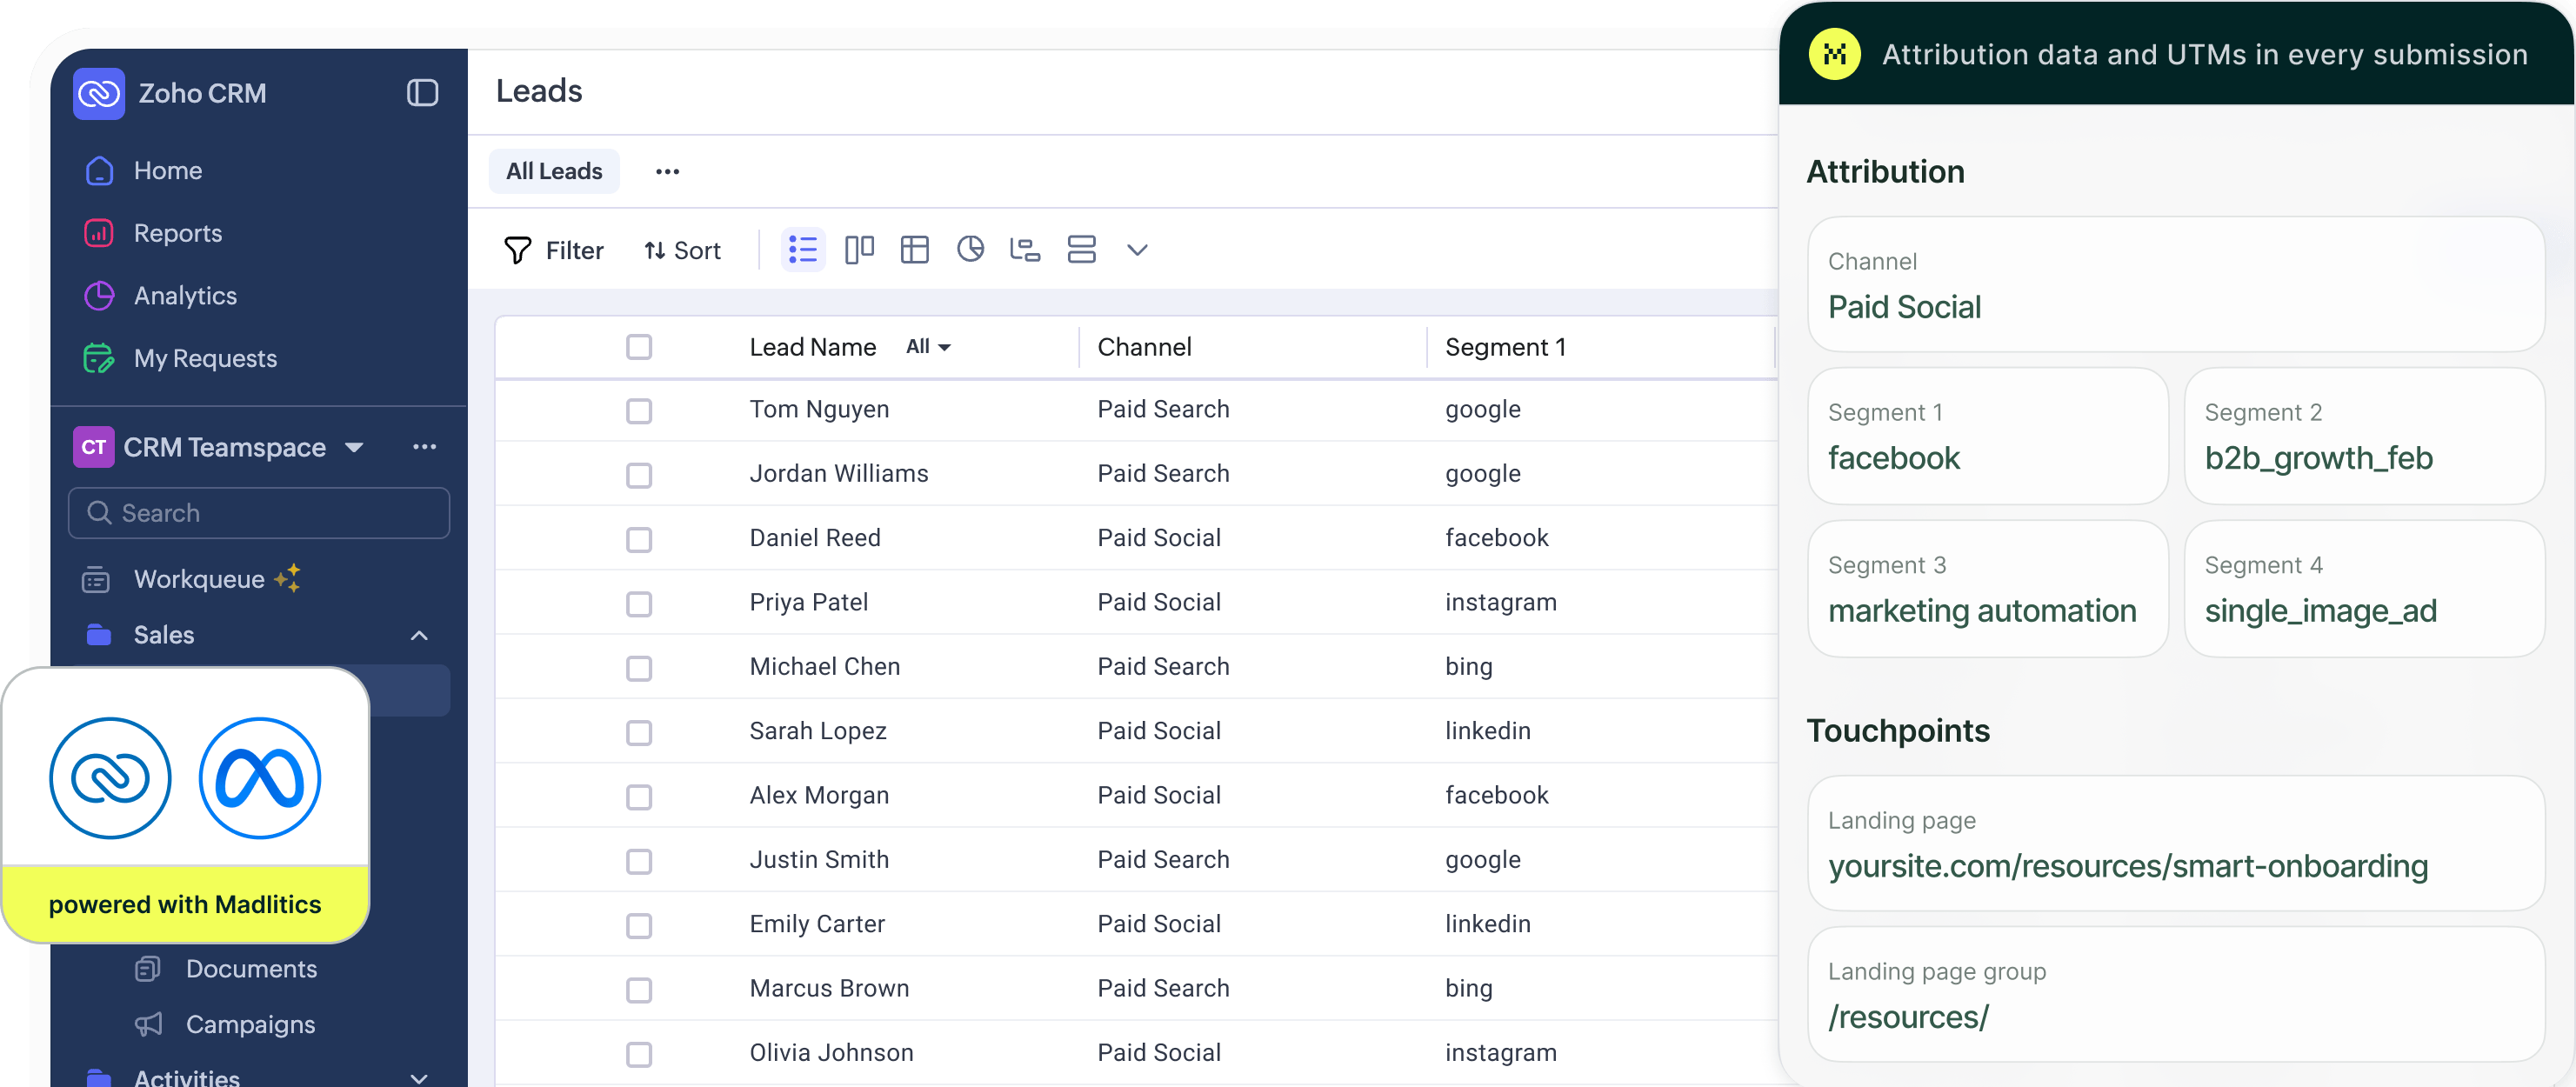Check the box for Marcus Brown

[x=639, y=990]
